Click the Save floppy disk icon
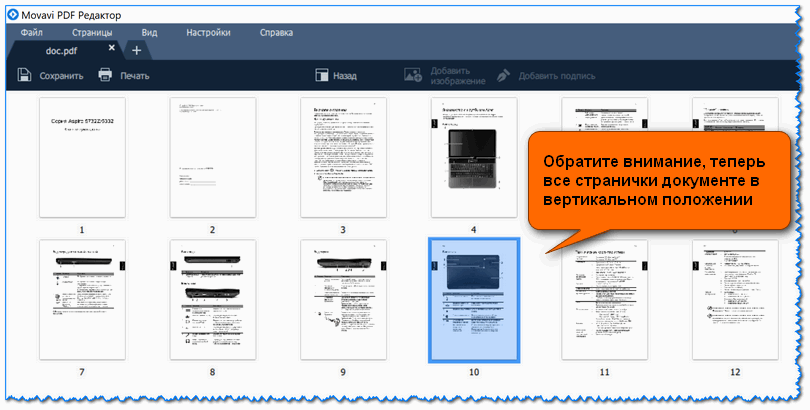The height and width of the screenshot is (410, 810). coord(25,75)
